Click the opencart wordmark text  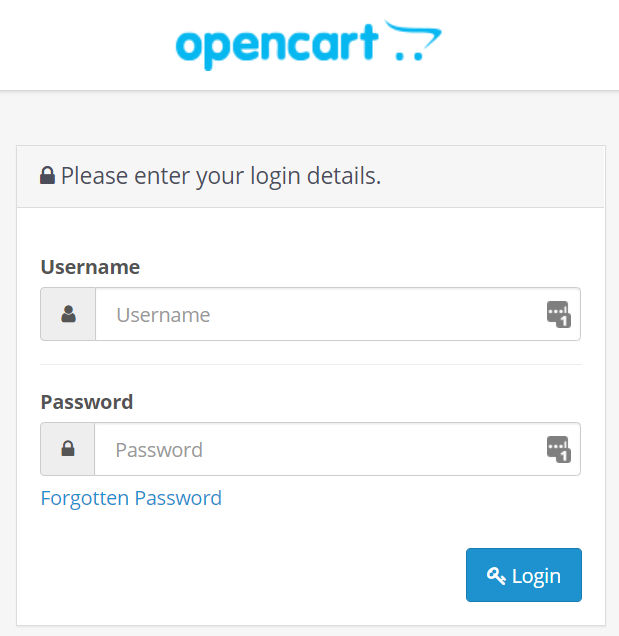(276, 44)
